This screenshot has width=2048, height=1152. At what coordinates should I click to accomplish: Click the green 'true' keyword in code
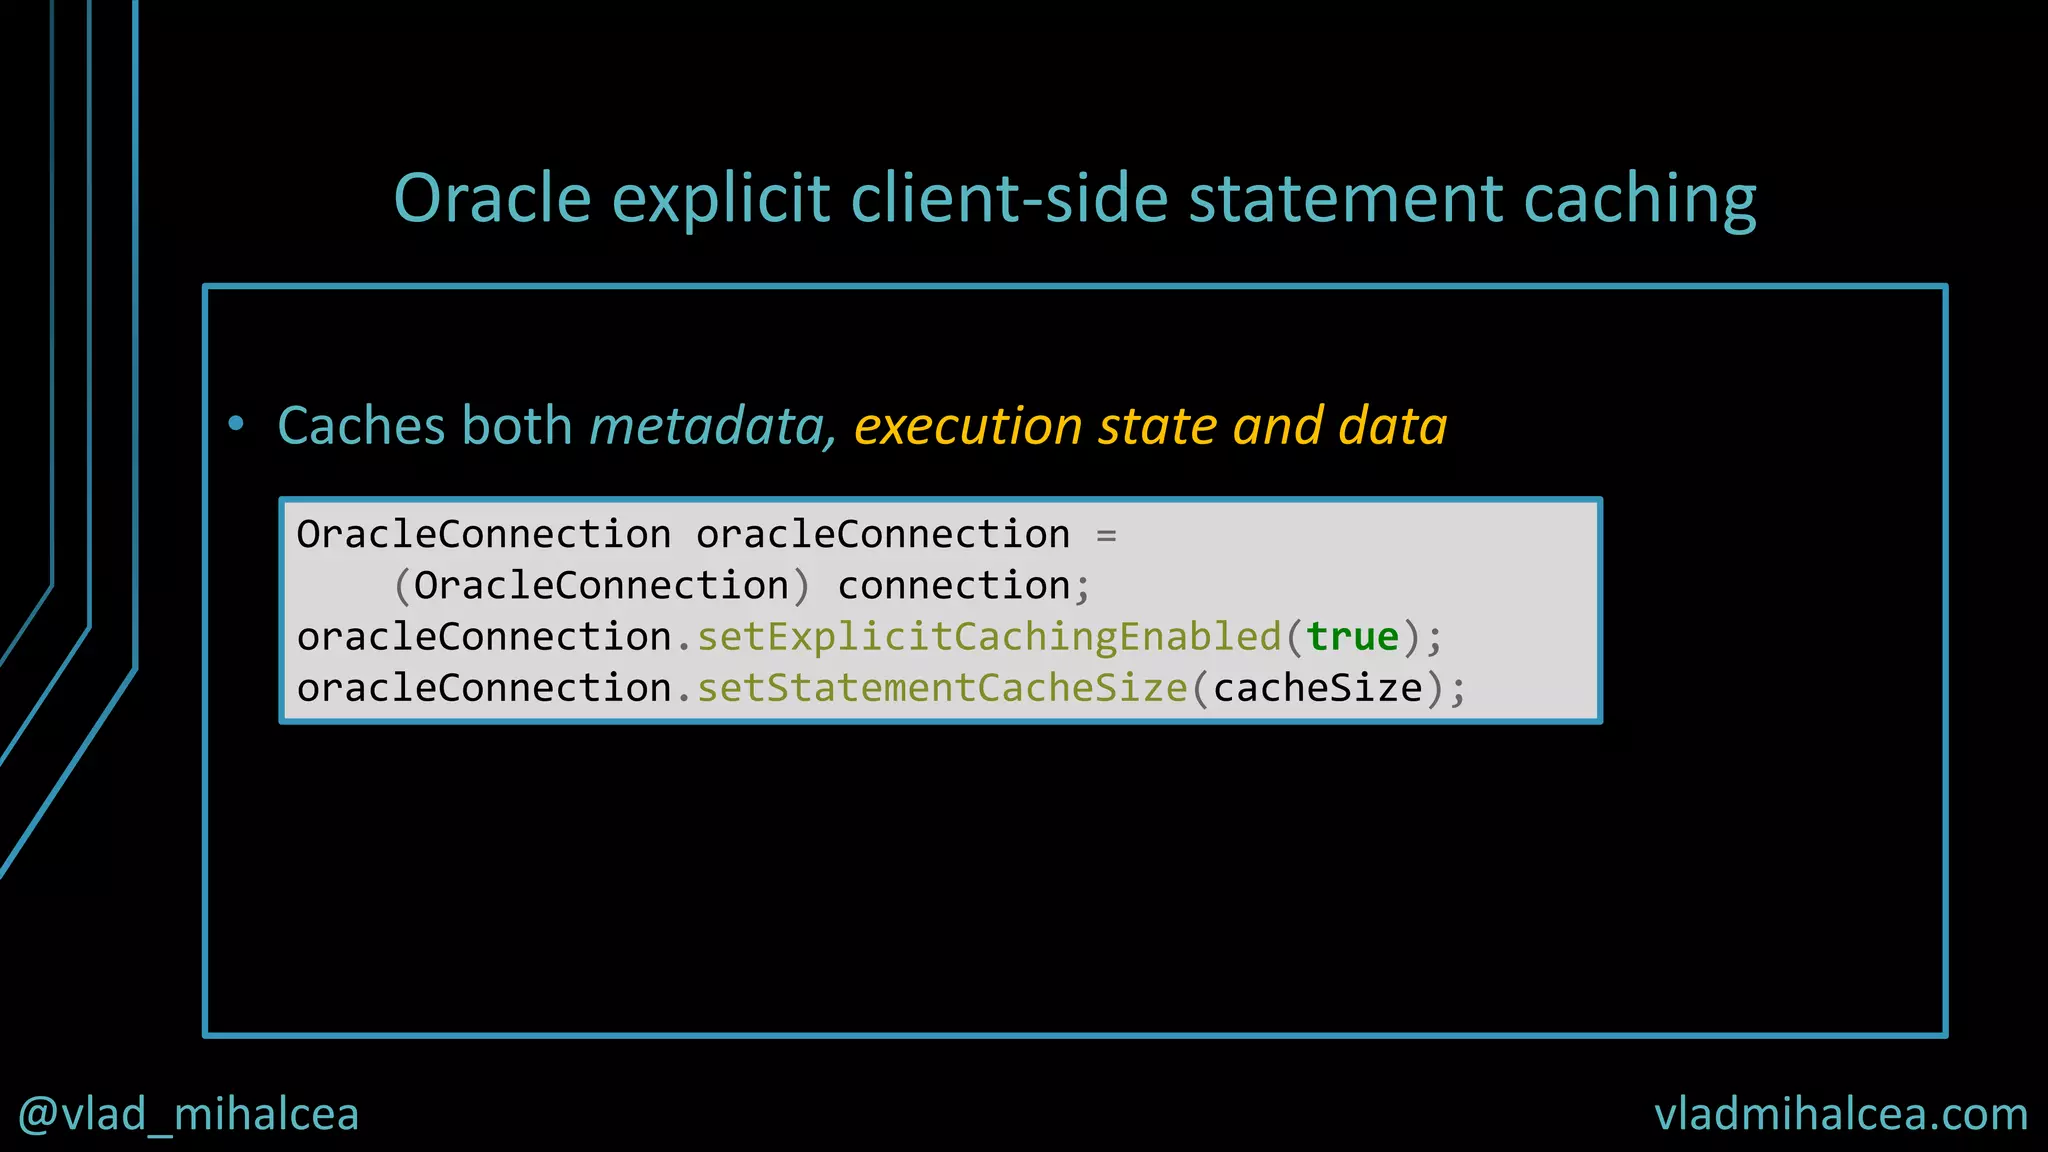1352,637
